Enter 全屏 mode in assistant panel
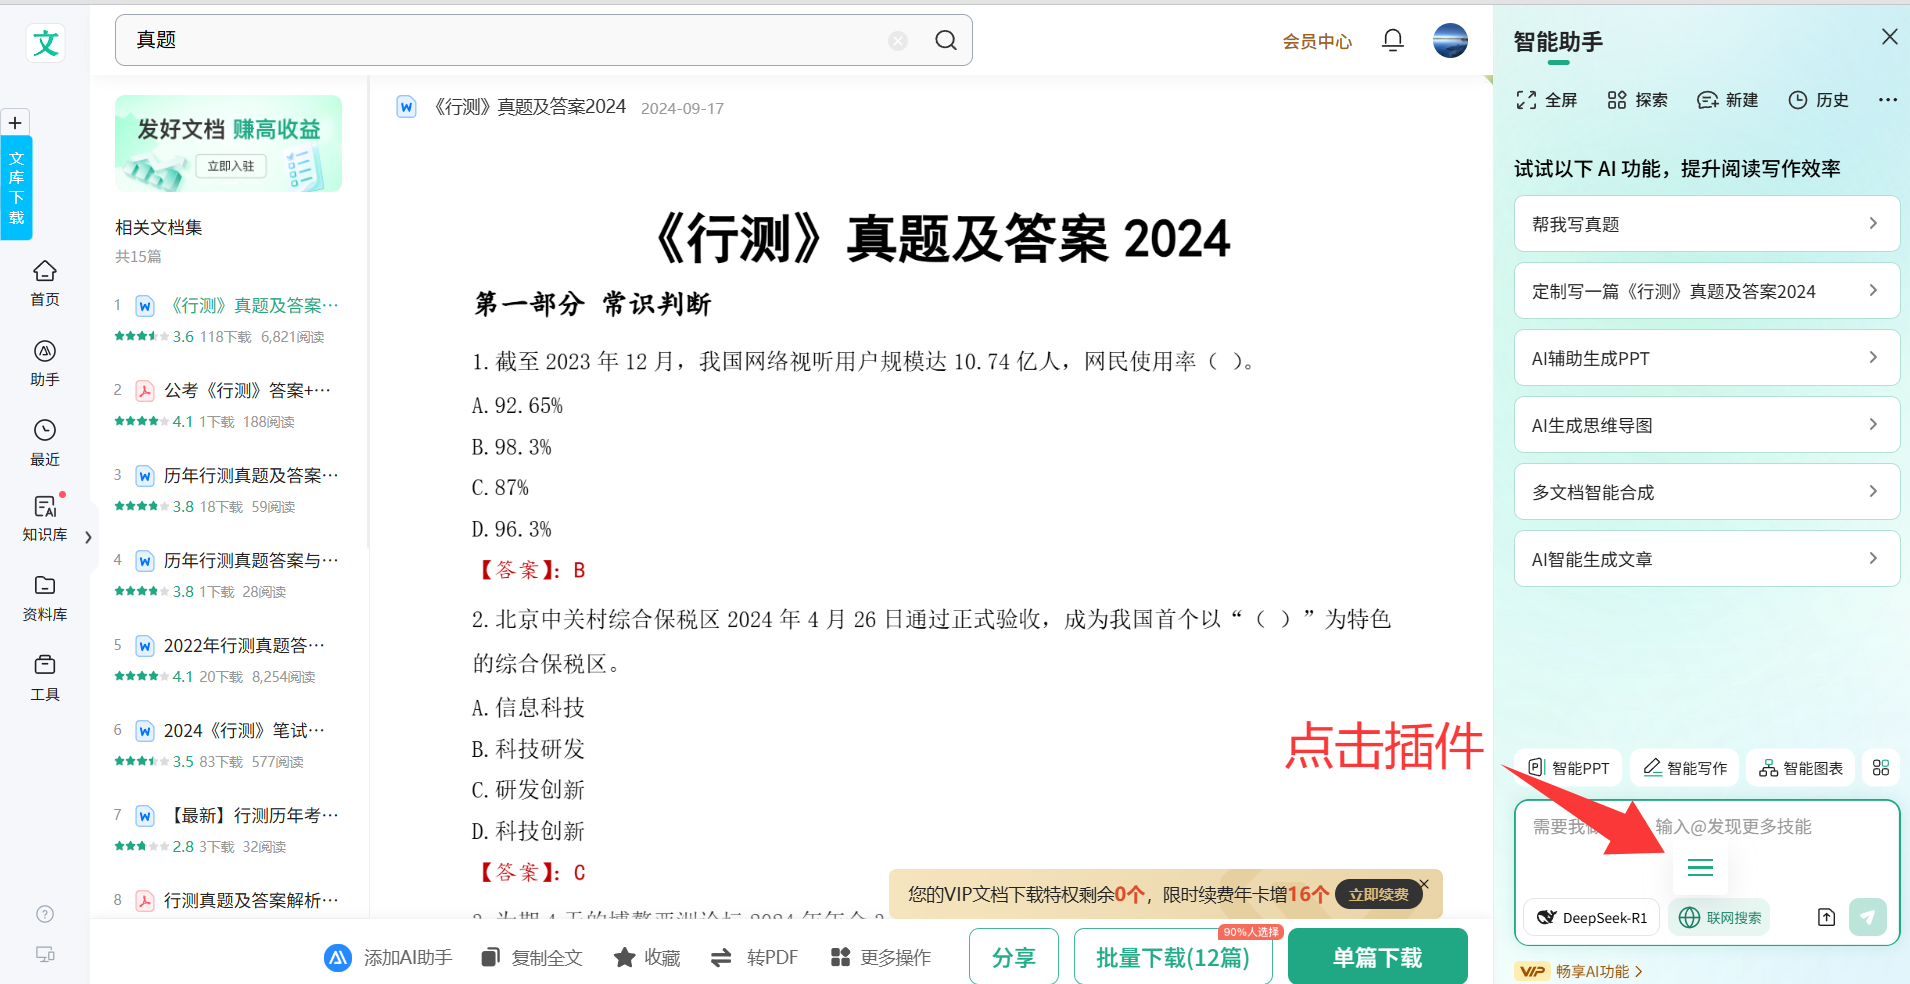Screen dimensions: 1910x984 coord(1547,100)
